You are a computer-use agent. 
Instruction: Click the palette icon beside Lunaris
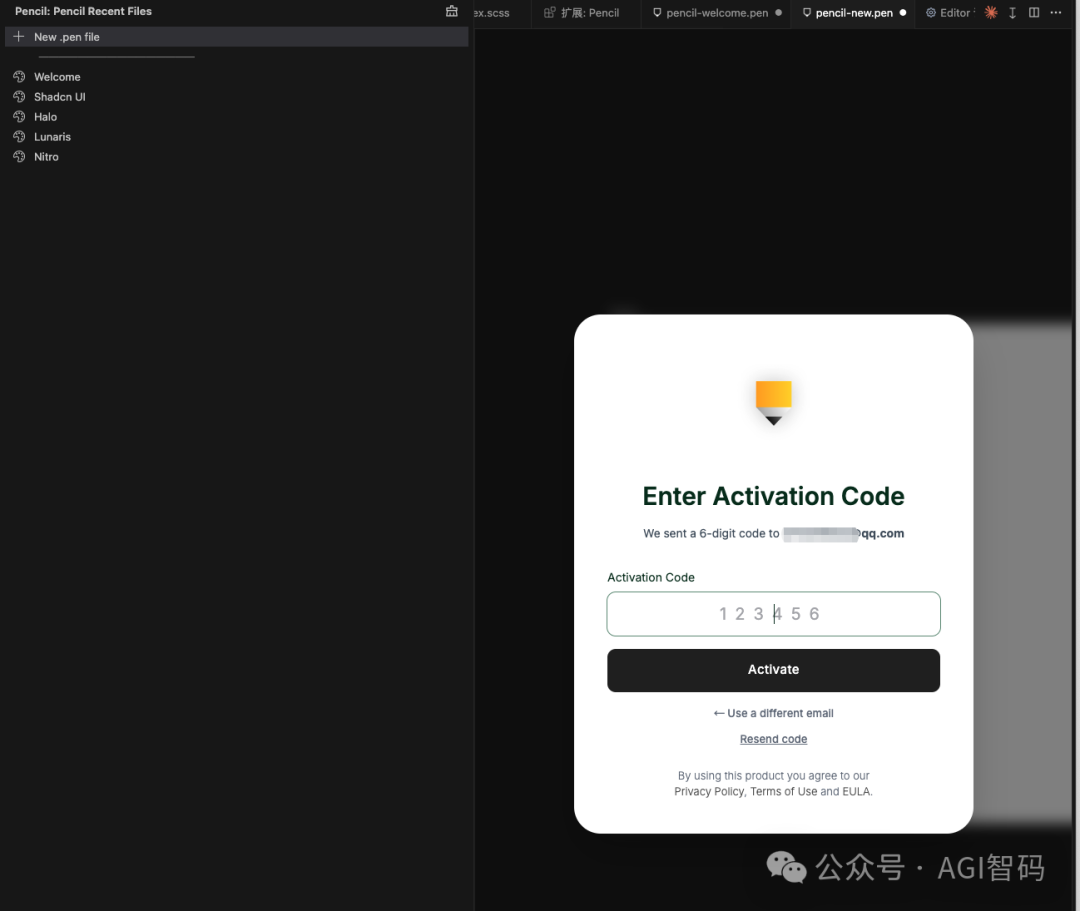pyautogui.click(x=19, y=136)
